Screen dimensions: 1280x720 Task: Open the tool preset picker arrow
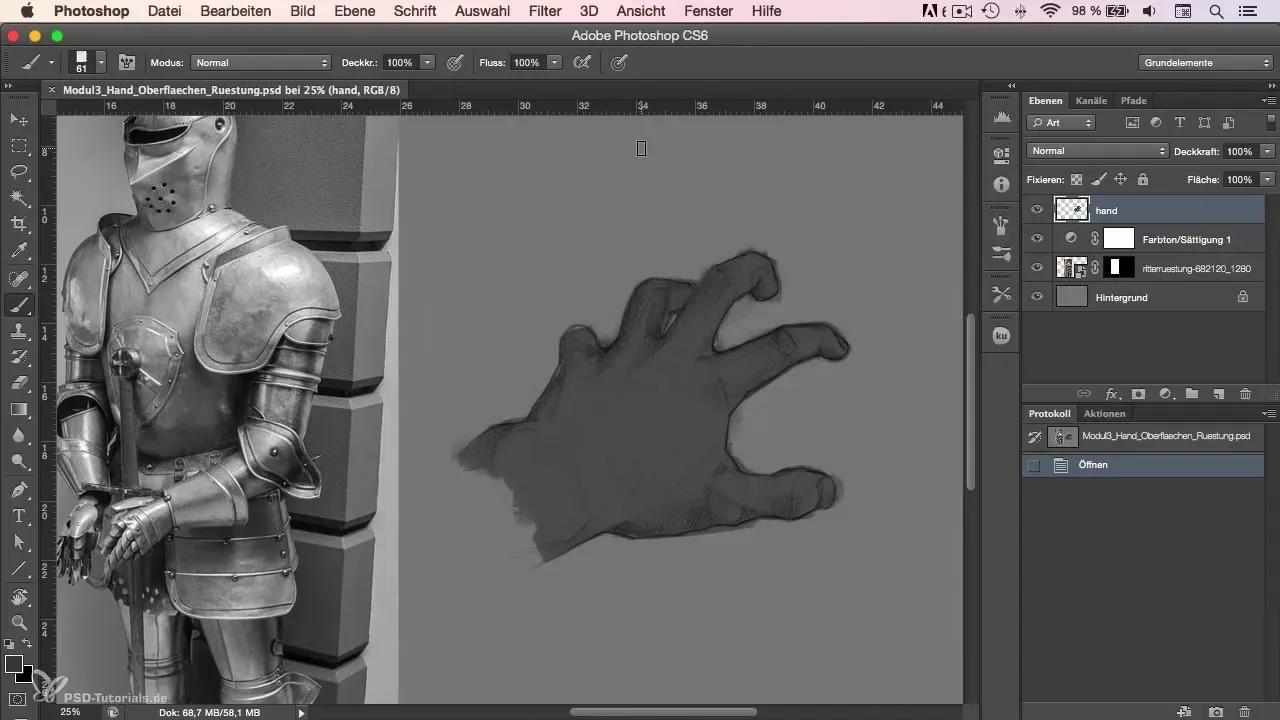51,62
